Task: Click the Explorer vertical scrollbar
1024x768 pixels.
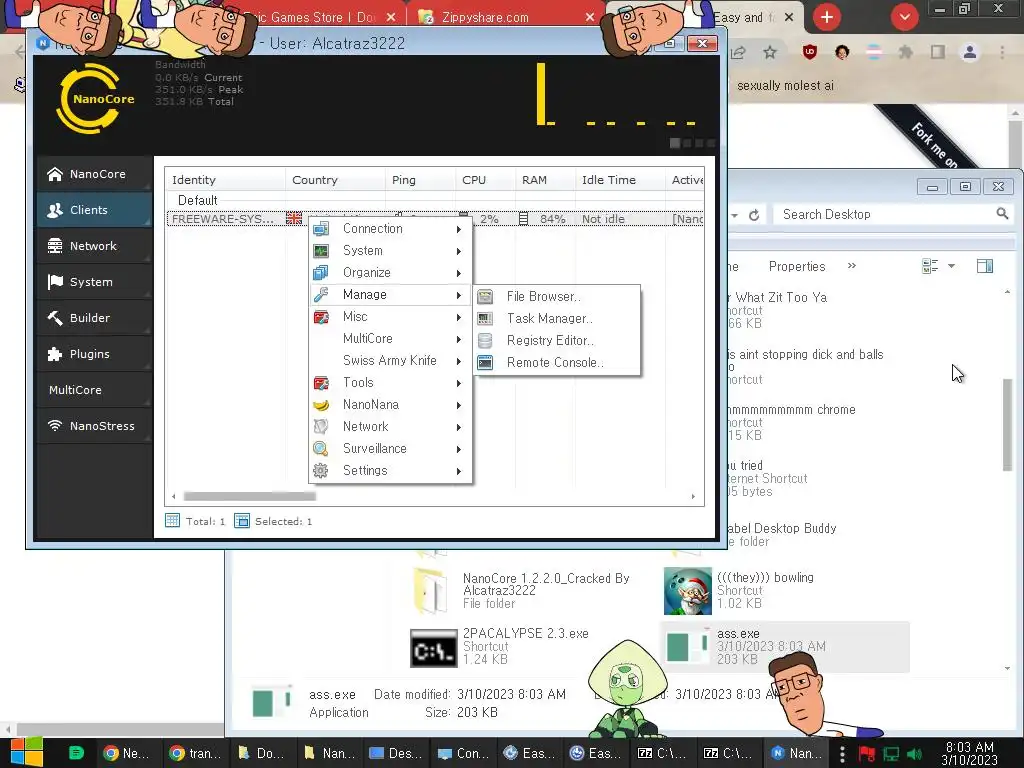Action: tap(1007, 424)
